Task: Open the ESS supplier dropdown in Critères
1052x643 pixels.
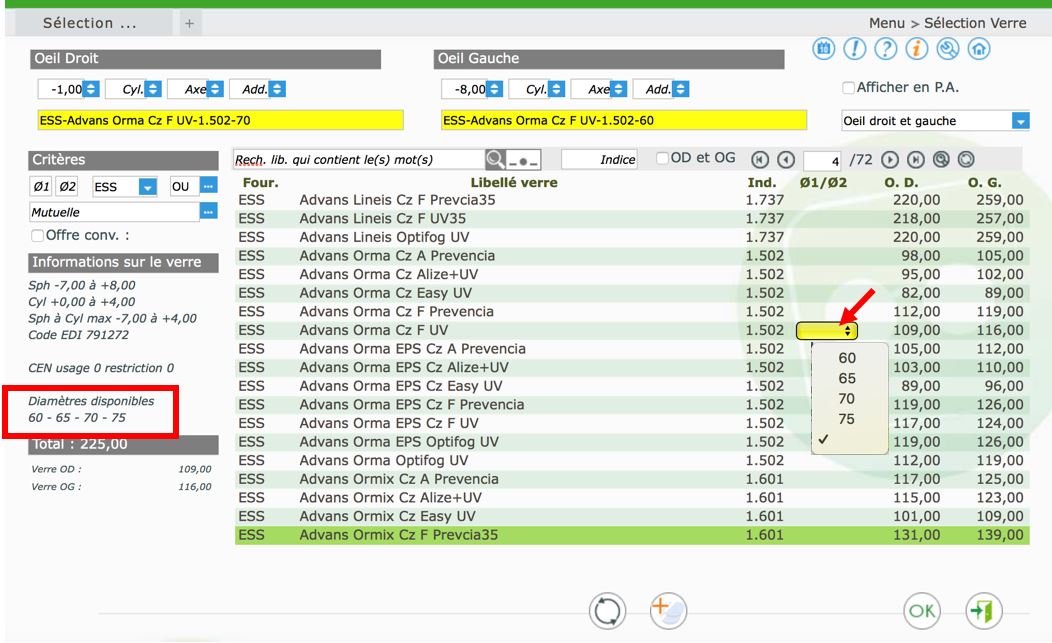Action: 125,187
